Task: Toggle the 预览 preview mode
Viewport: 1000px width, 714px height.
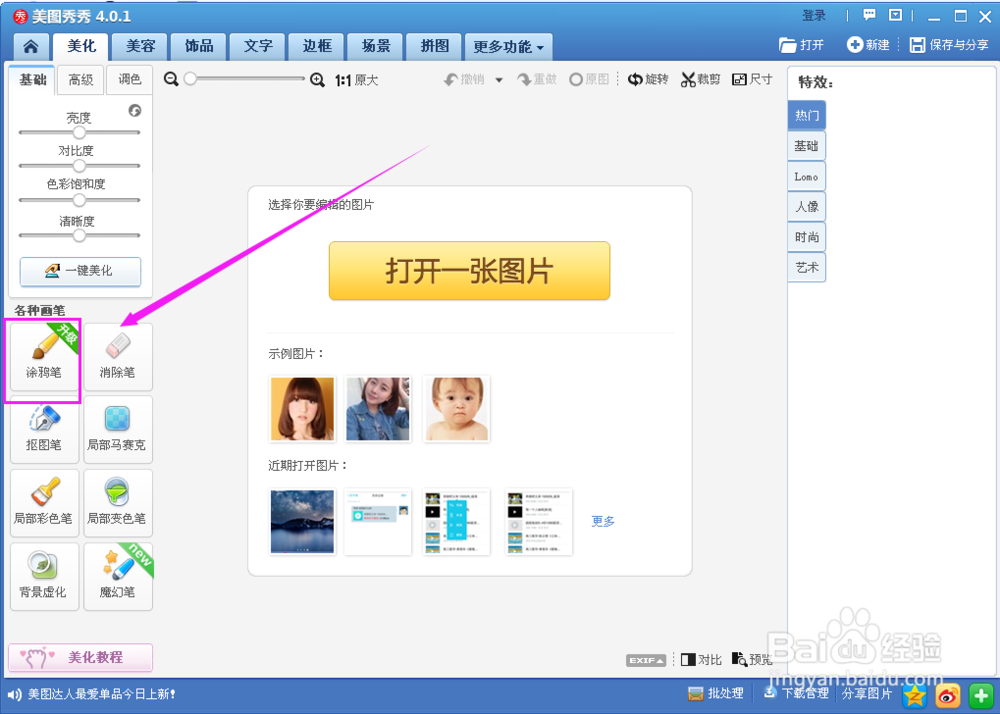Action: (x=752, y=659)
